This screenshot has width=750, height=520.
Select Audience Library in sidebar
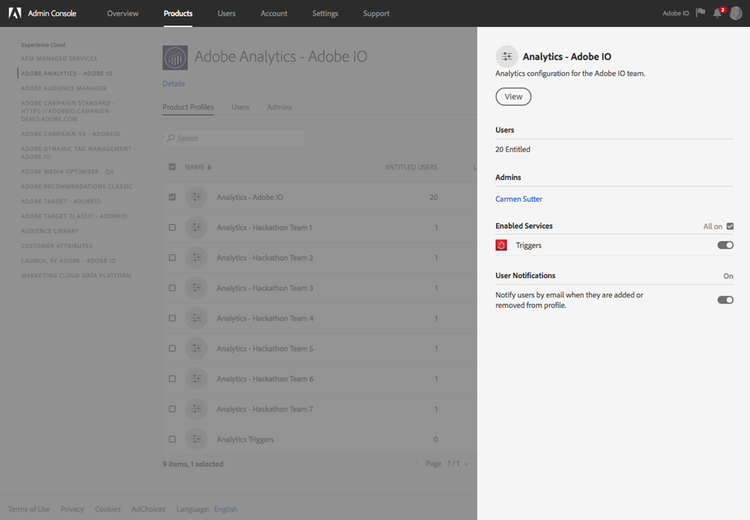[50, 231]
